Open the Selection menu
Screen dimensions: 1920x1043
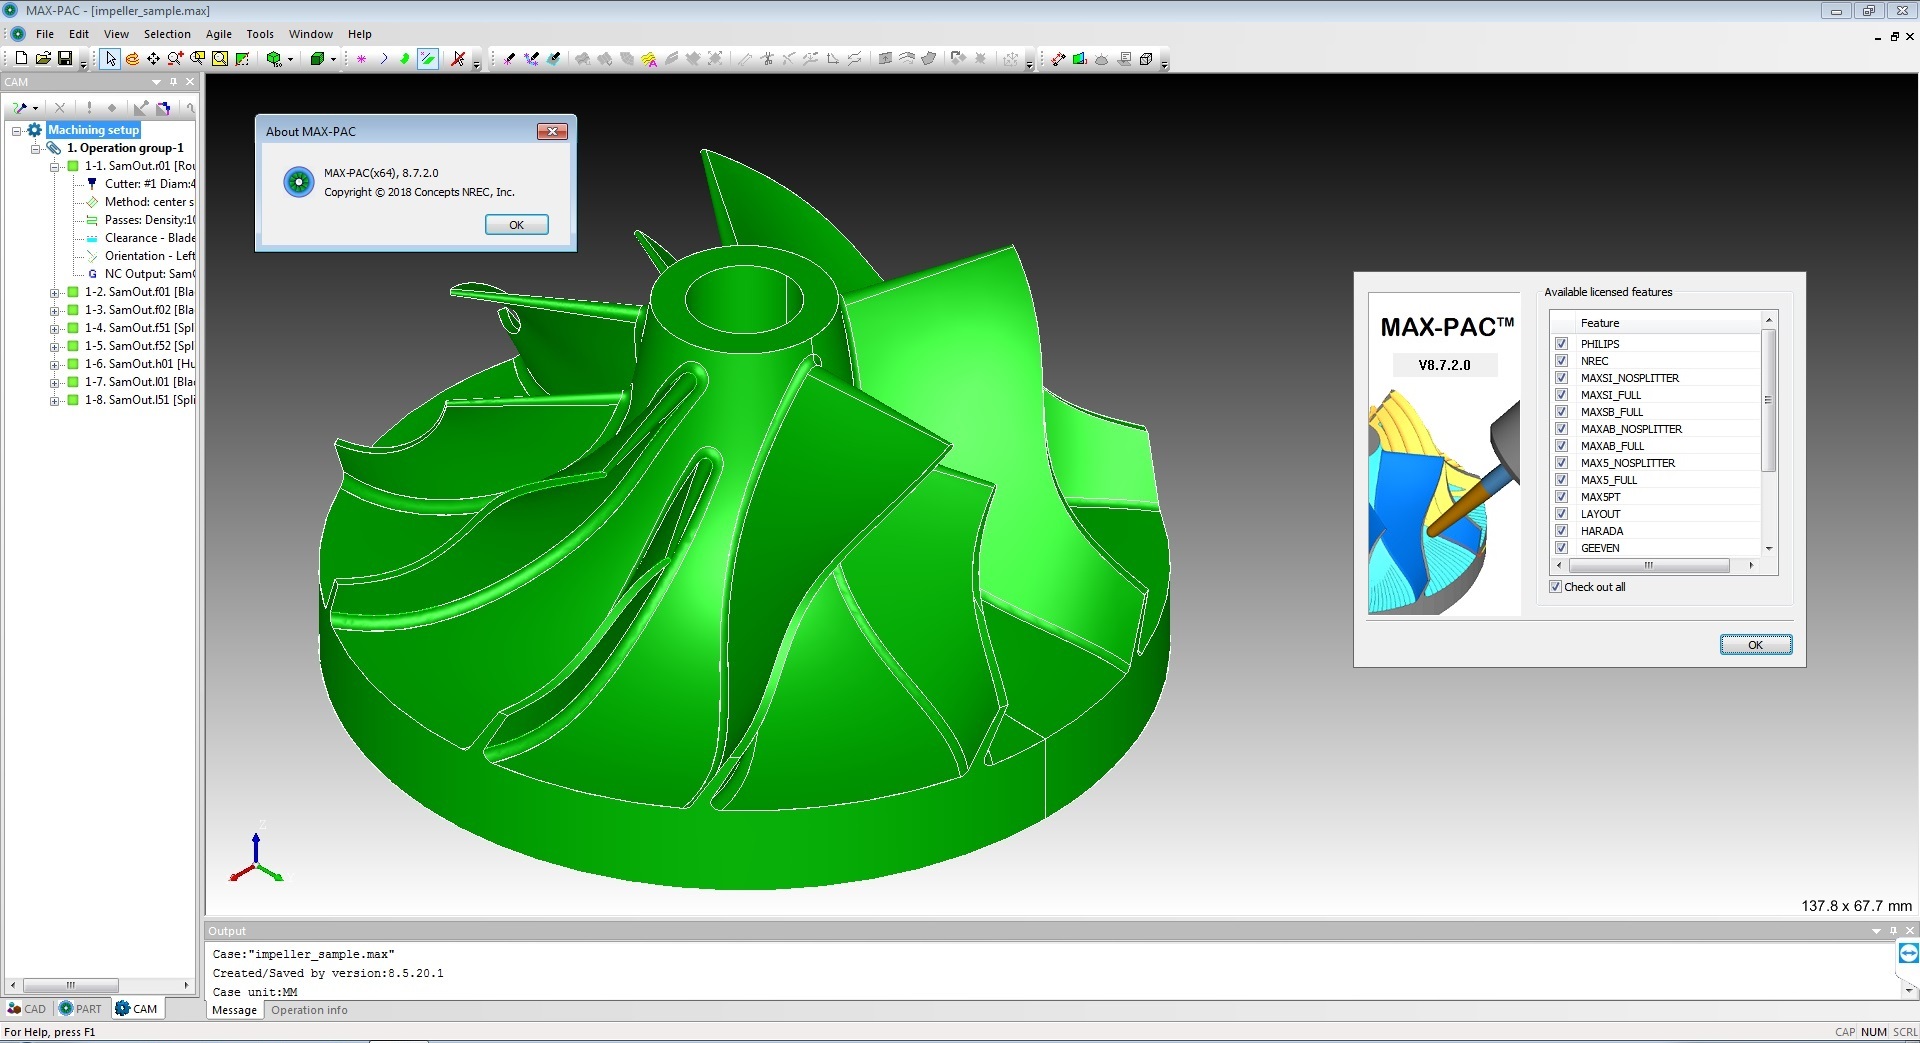(167, 34)
